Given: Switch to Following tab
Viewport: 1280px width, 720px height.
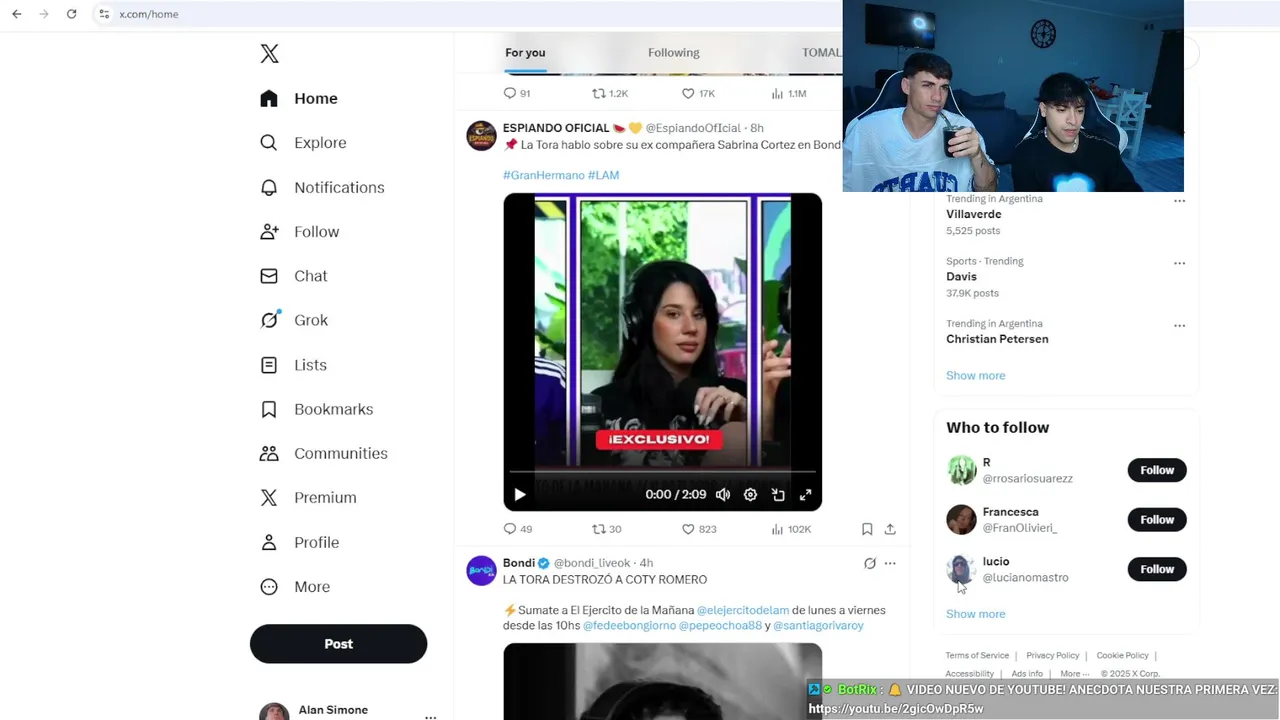Looking at the screenshot, I should 673,53.
